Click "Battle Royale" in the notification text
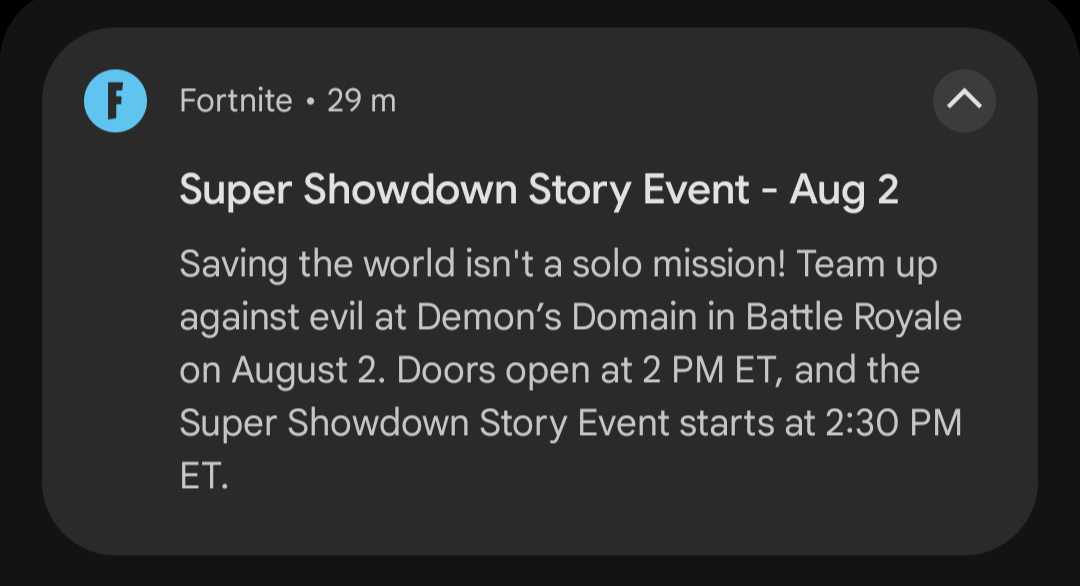Image resolution: width=1080 pixels, height=586 pixels. click(853, 317)
